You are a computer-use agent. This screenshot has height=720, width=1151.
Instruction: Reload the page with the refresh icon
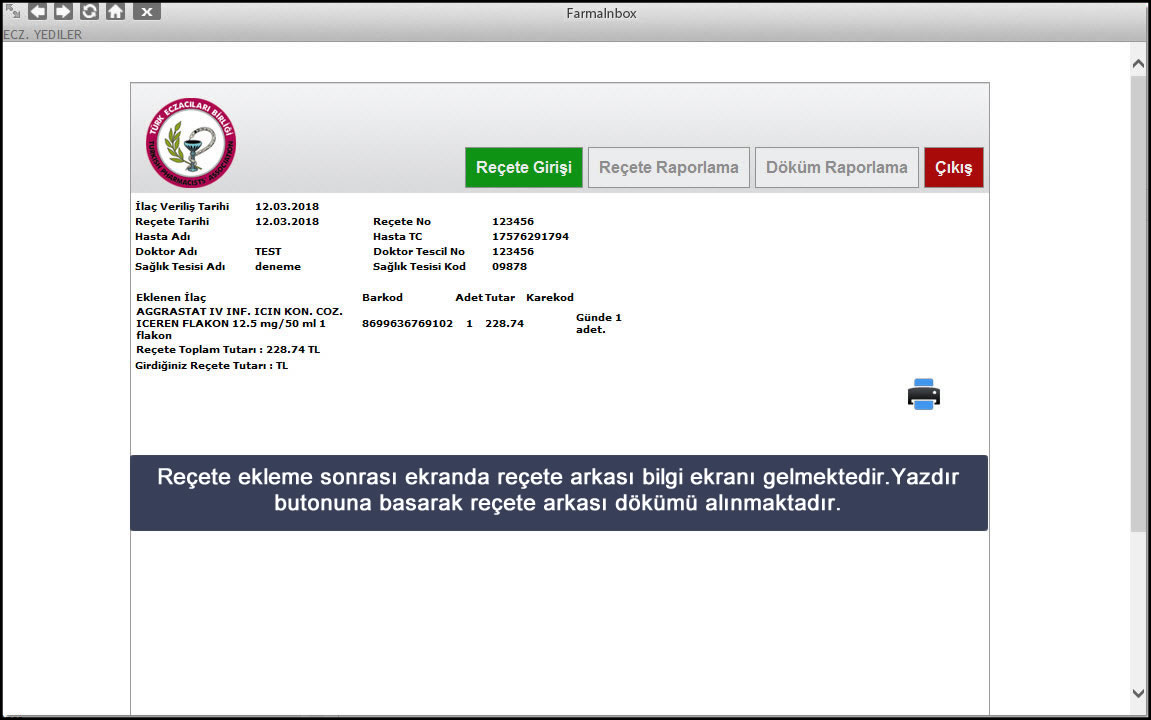pyautogui.click(x=90, y=11)
